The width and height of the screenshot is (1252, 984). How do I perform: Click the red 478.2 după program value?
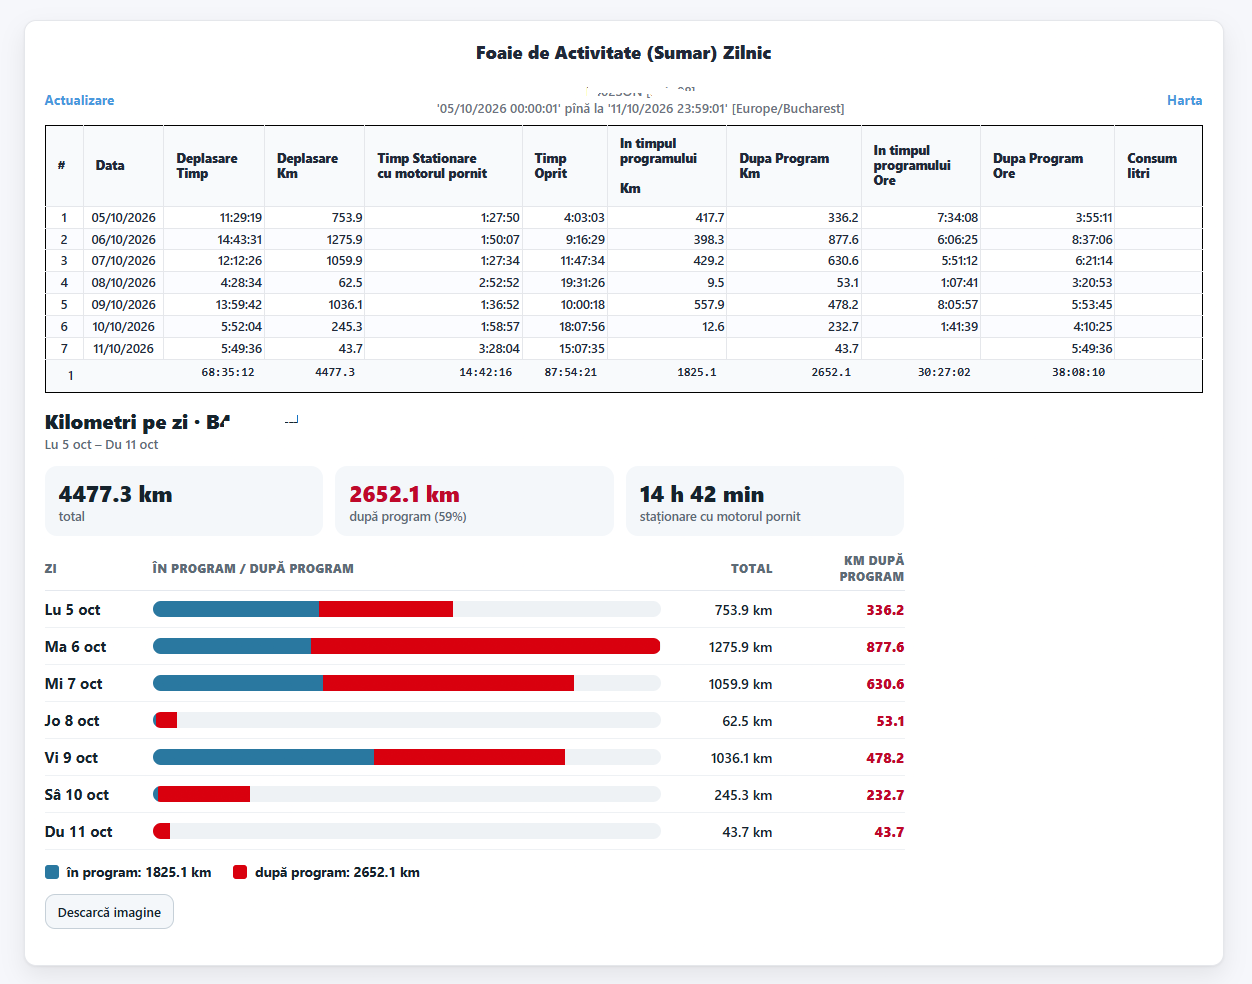(885, 758)
